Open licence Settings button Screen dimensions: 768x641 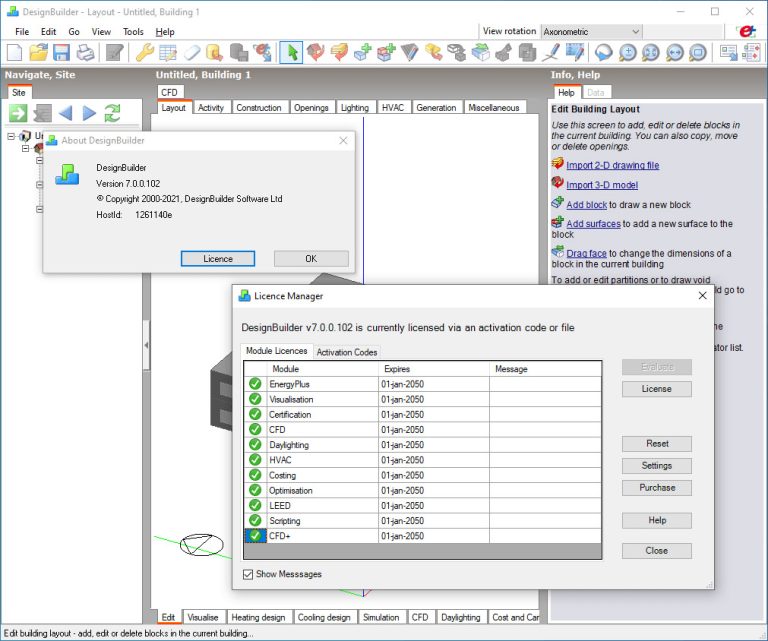pos(656,466)
